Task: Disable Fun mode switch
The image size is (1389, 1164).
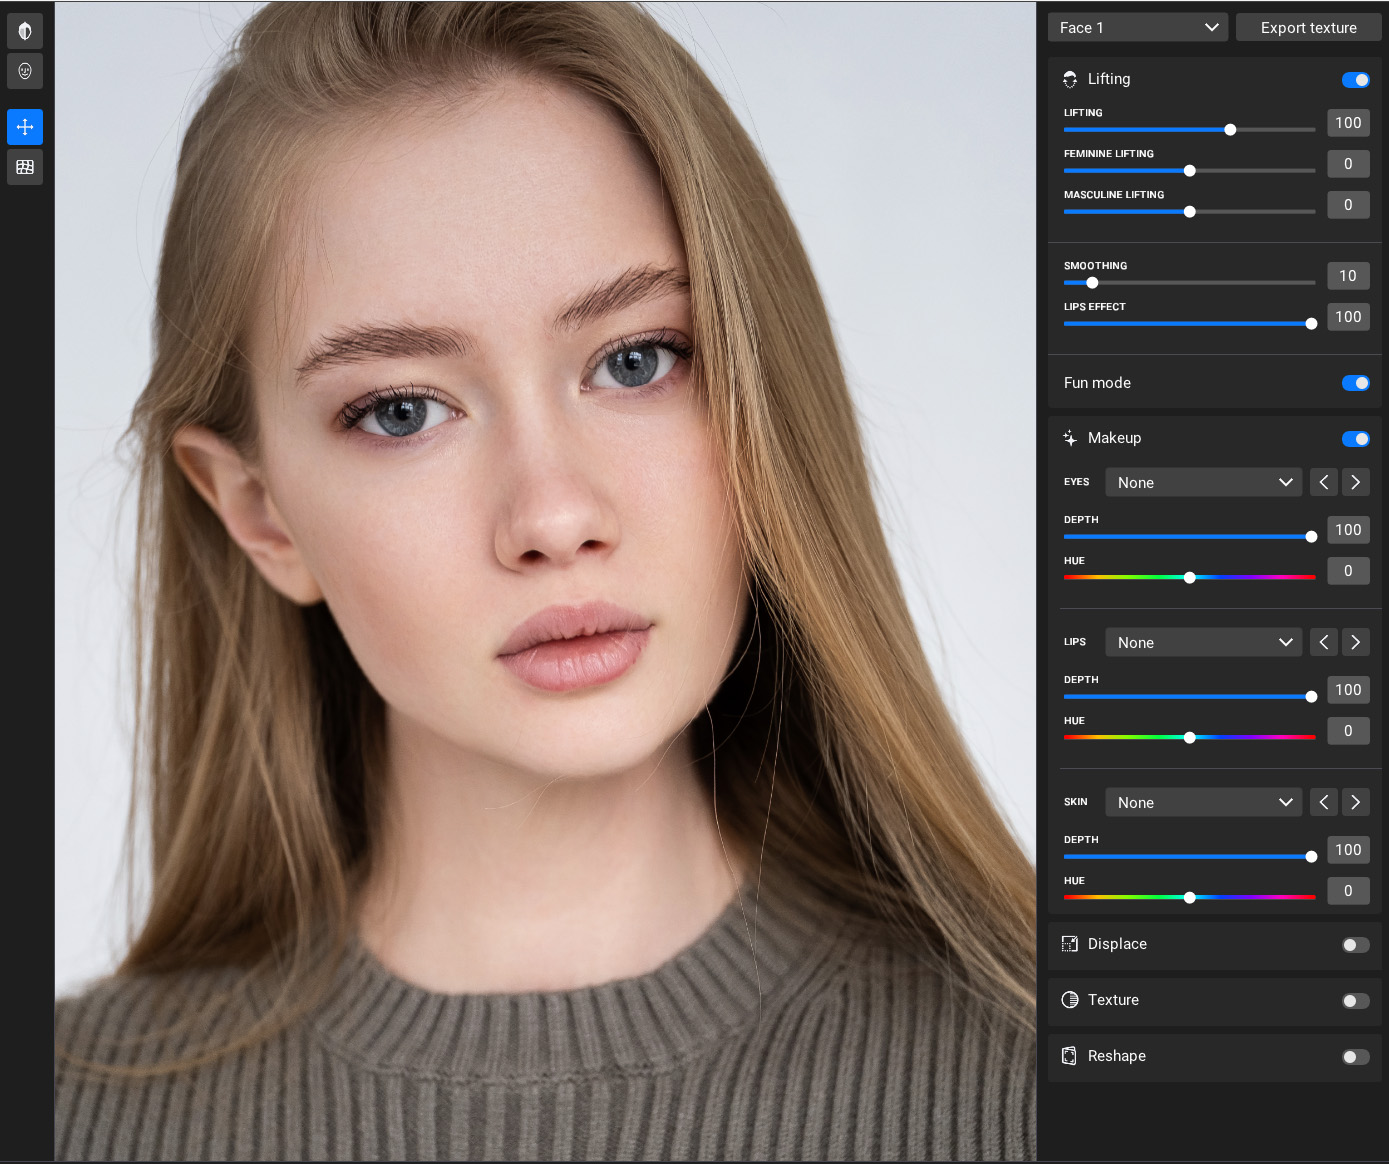Action: (1356, 383)
